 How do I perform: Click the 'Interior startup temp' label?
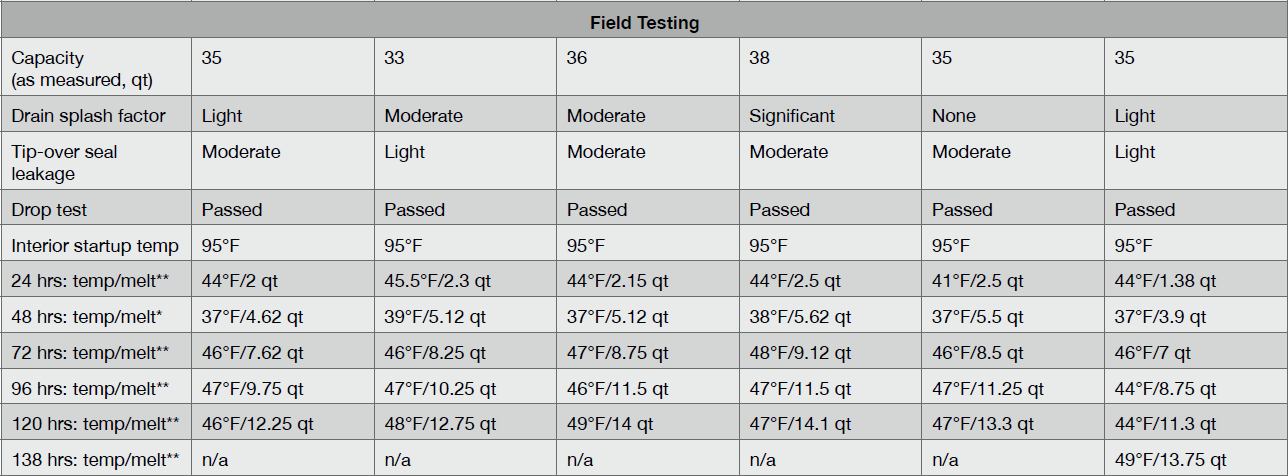[95, 246]
